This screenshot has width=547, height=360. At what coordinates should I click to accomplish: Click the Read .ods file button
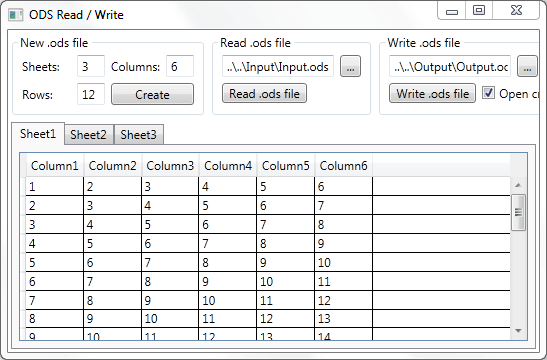coord(264,93)
